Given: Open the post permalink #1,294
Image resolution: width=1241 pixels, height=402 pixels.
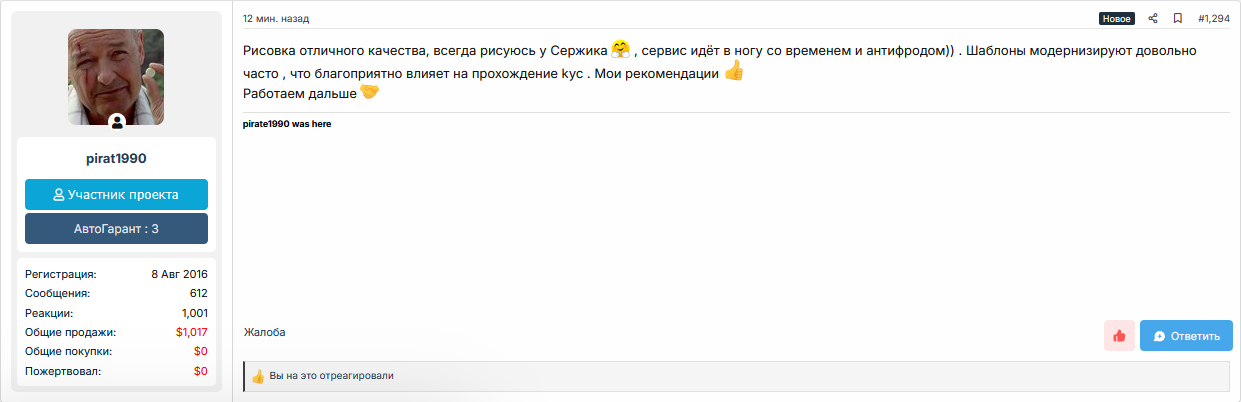Looking at the screenshot, I should [x=1213, y=18].
